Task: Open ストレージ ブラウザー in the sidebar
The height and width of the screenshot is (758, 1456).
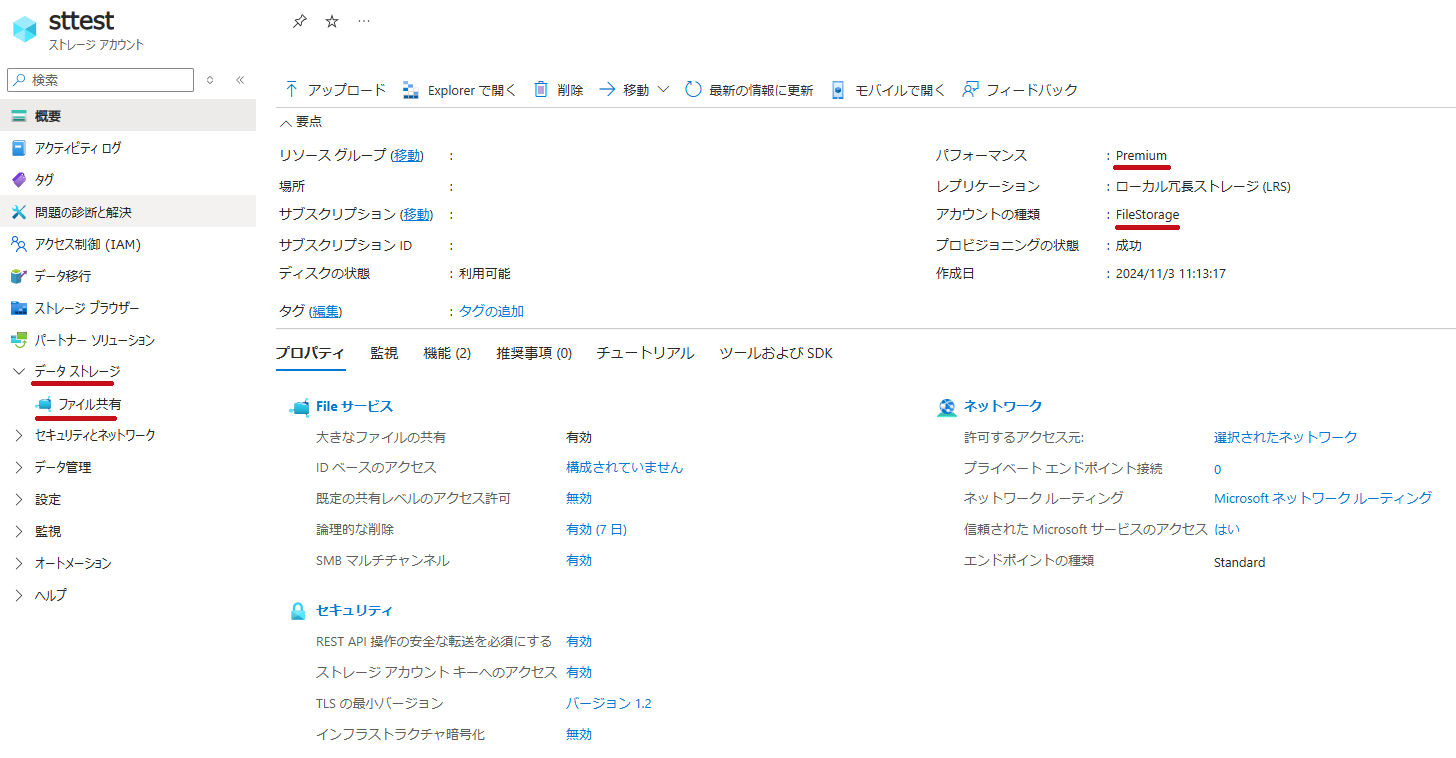Action: click(128, 308)
